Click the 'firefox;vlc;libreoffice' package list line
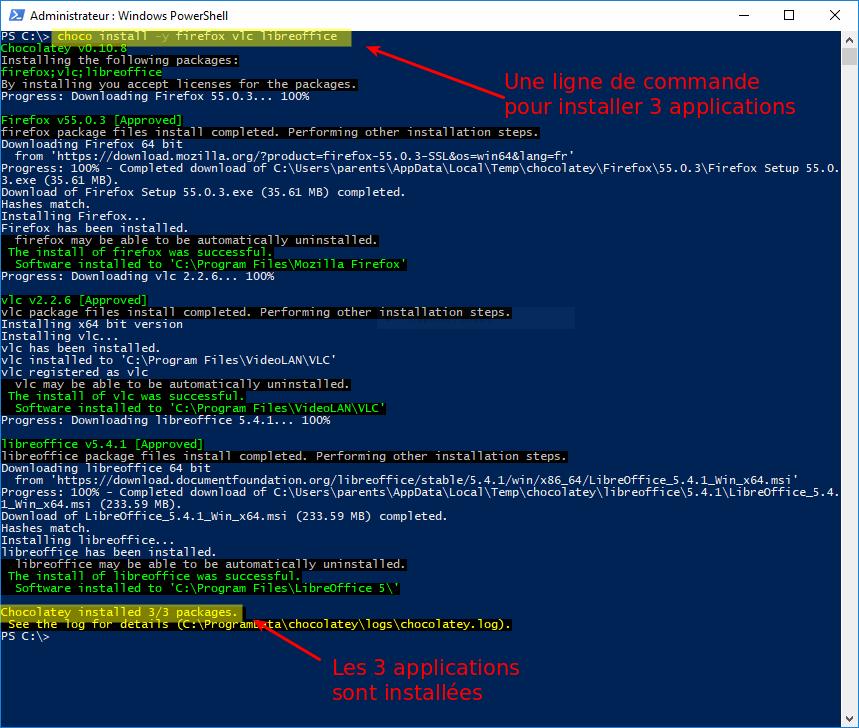The width and height of the screenshot is (859, 728). click(82, 72)
